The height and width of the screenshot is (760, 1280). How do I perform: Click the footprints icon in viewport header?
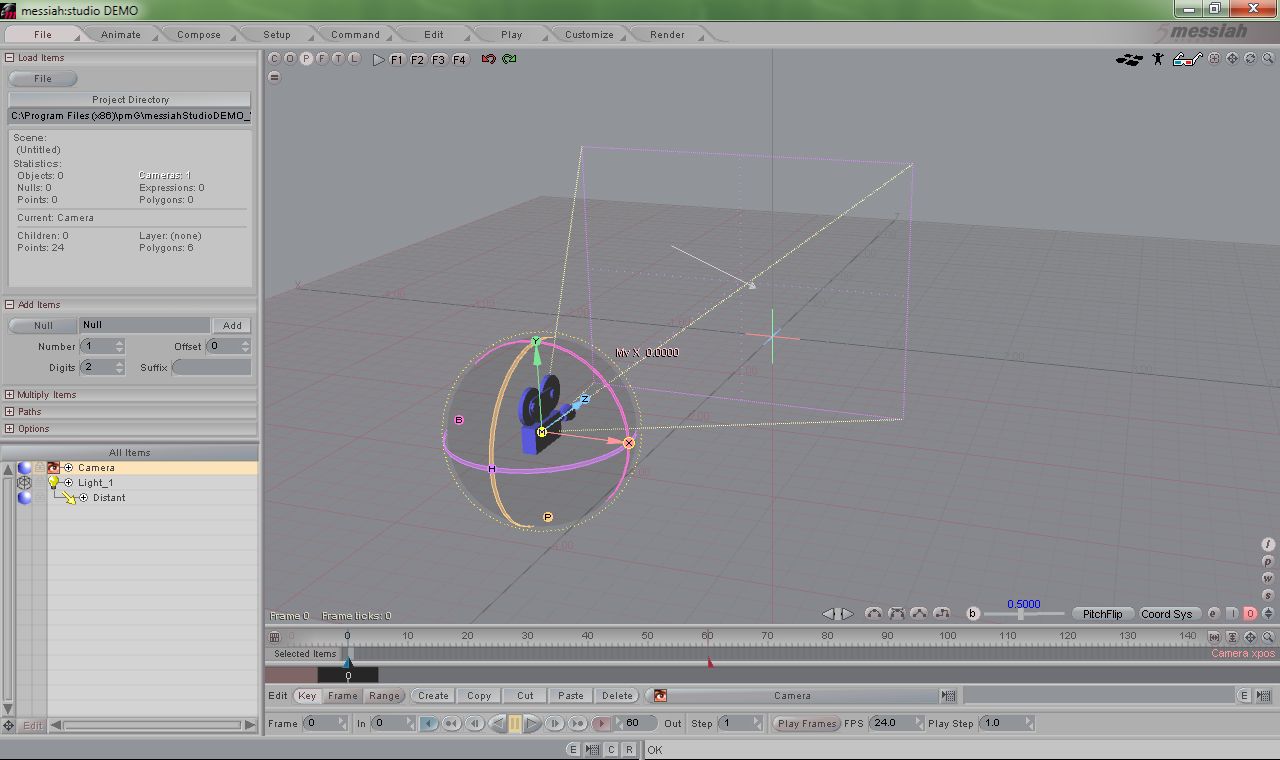1129,59
